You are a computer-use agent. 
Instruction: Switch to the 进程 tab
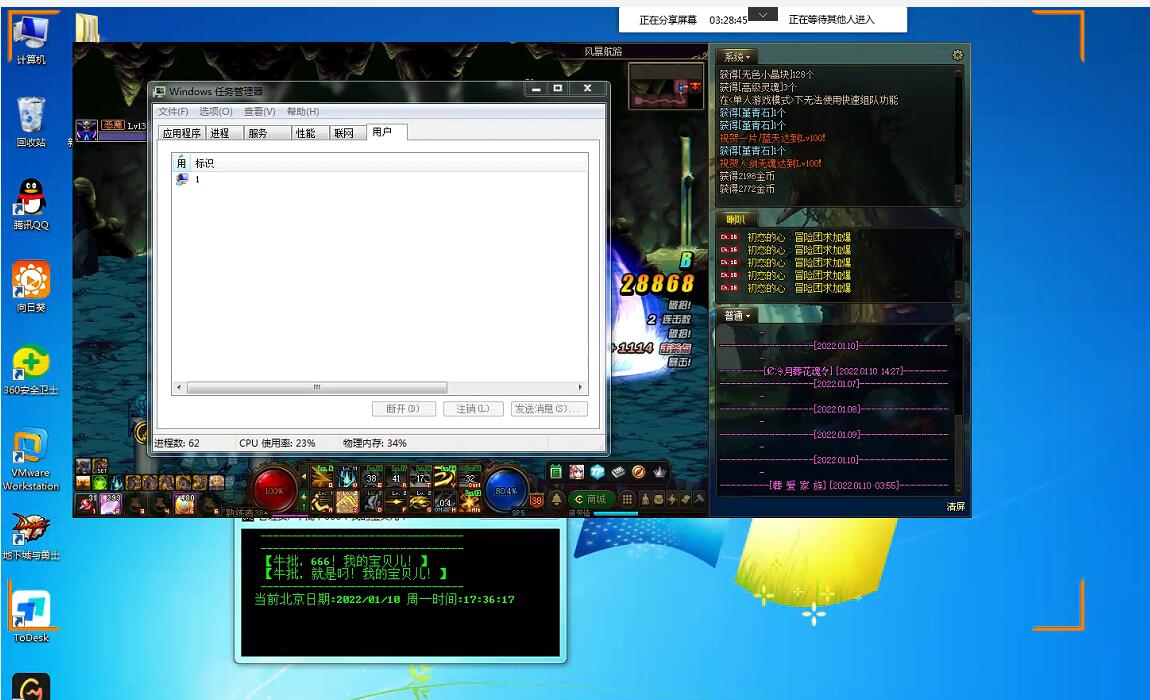[224, 133]
